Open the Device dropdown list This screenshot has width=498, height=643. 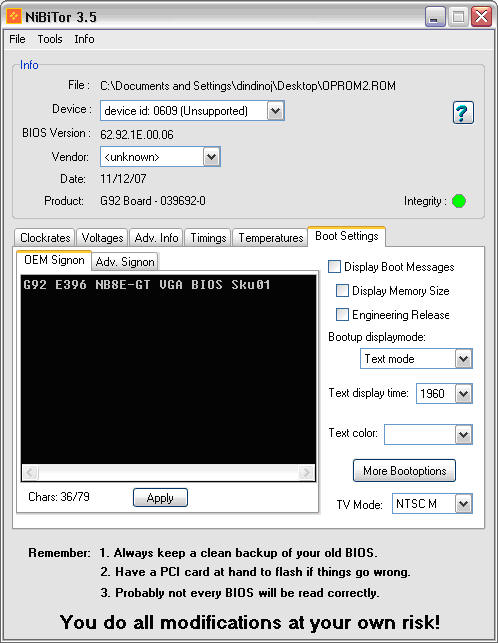click(x=276, y=111)
